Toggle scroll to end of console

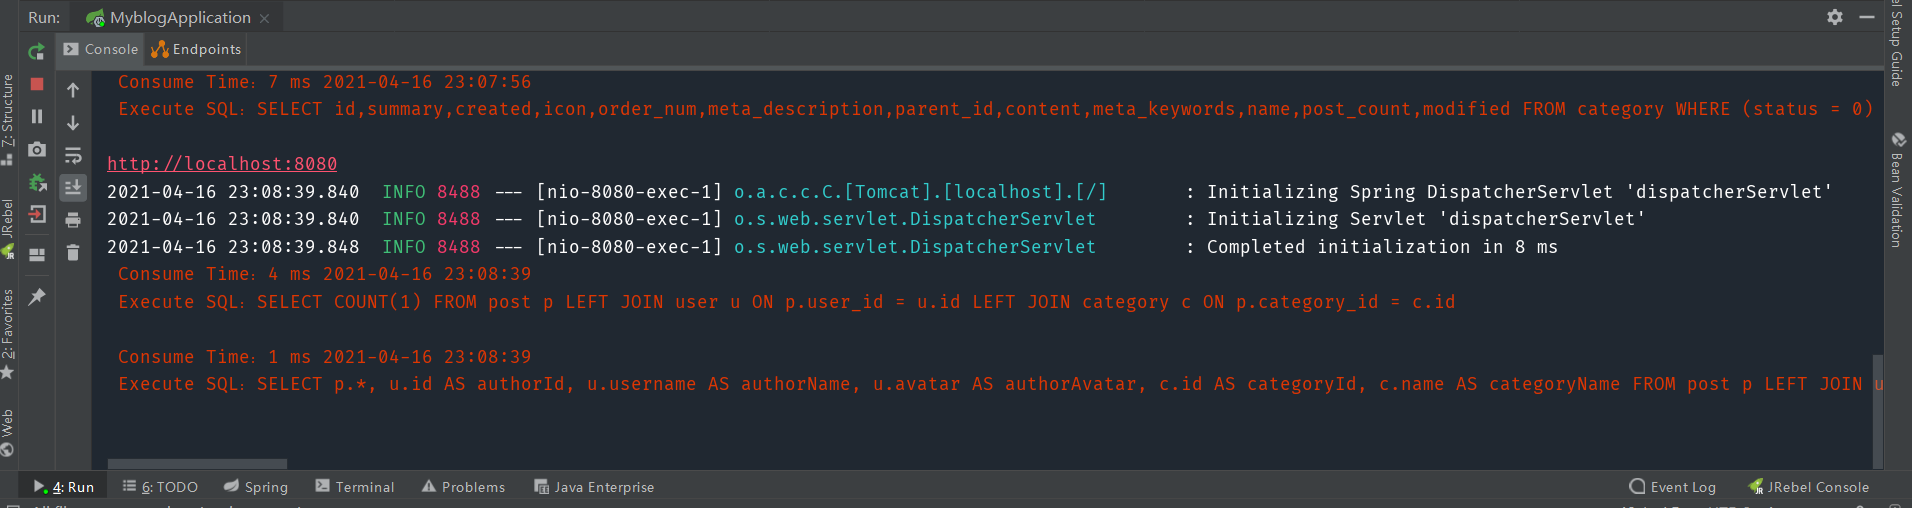(73, 187)
